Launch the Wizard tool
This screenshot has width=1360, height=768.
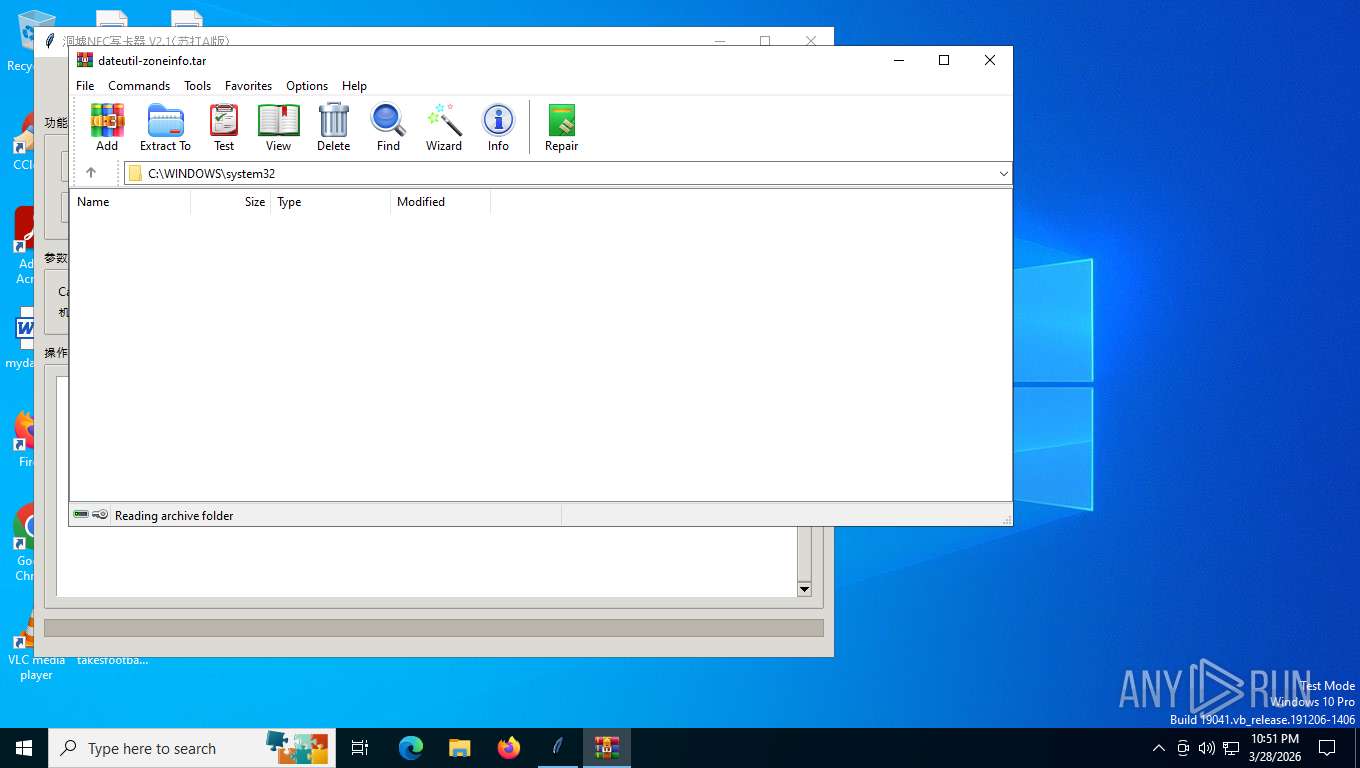coord(444,127)
